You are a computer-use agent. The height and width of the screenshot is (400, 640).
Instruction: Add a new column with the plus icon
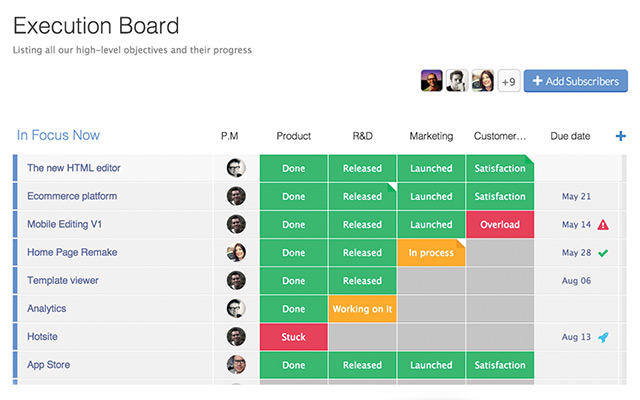(x=621, y=136)
